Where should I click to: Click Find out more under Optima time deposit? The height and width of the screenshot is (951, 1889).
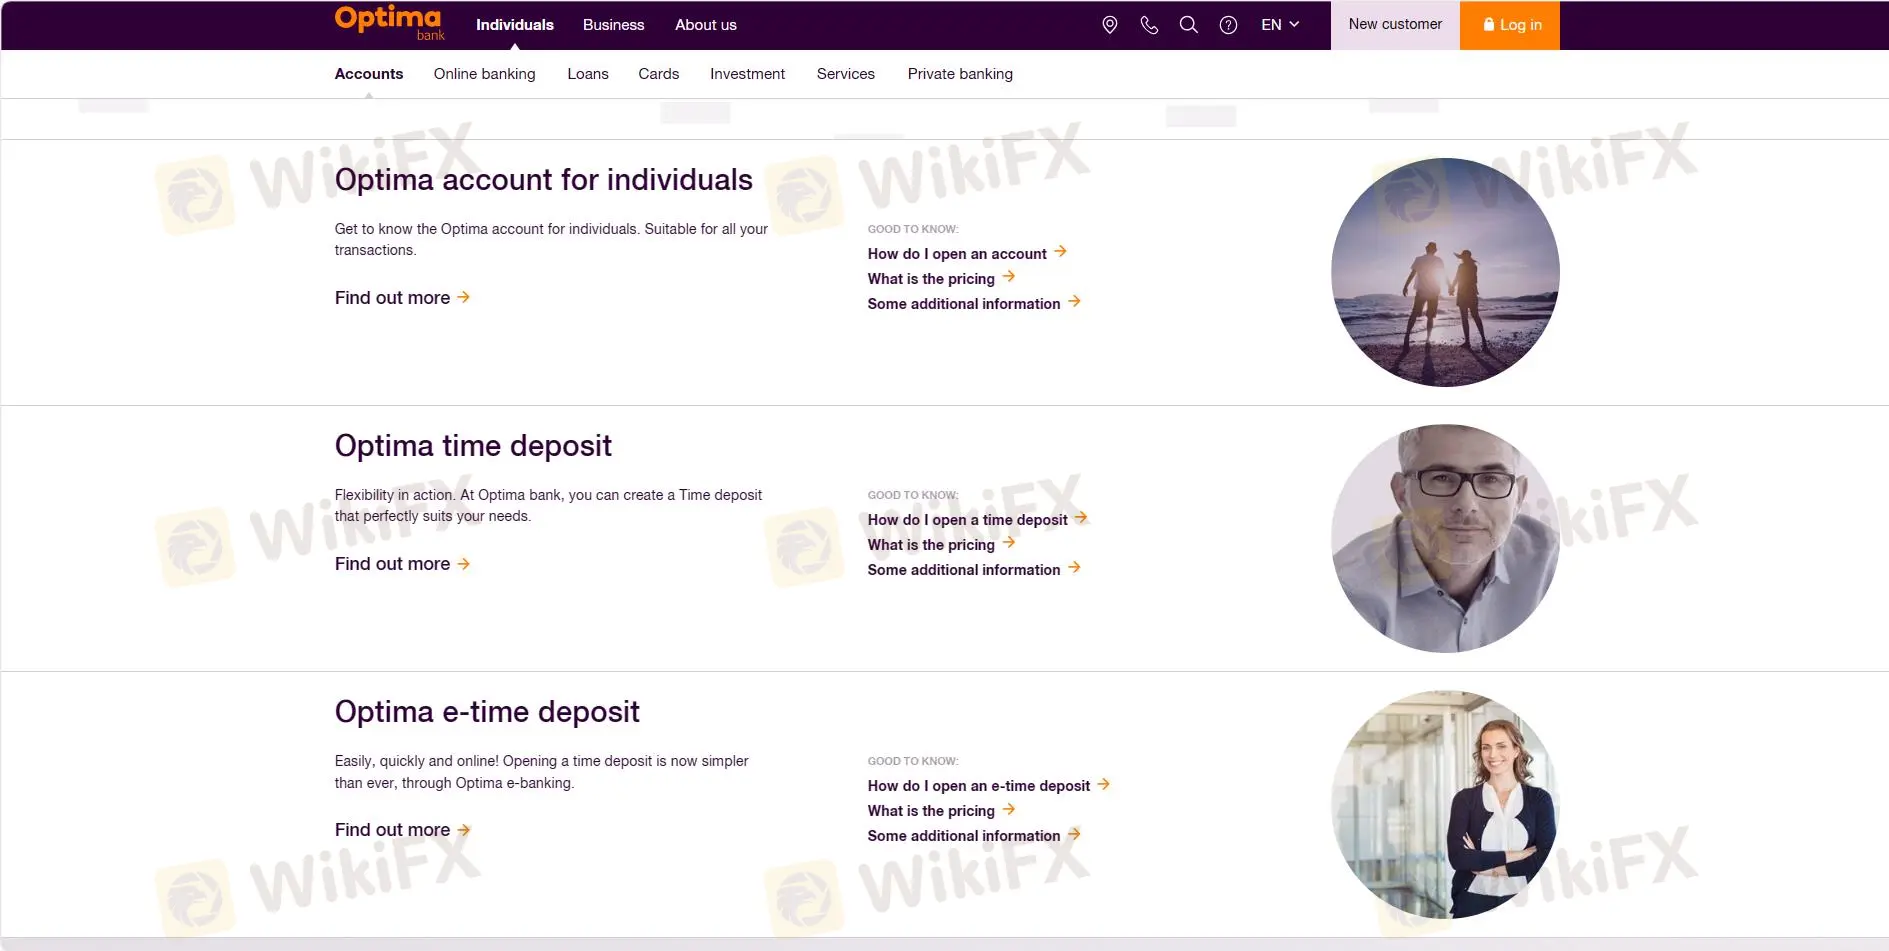click(402, 564)
